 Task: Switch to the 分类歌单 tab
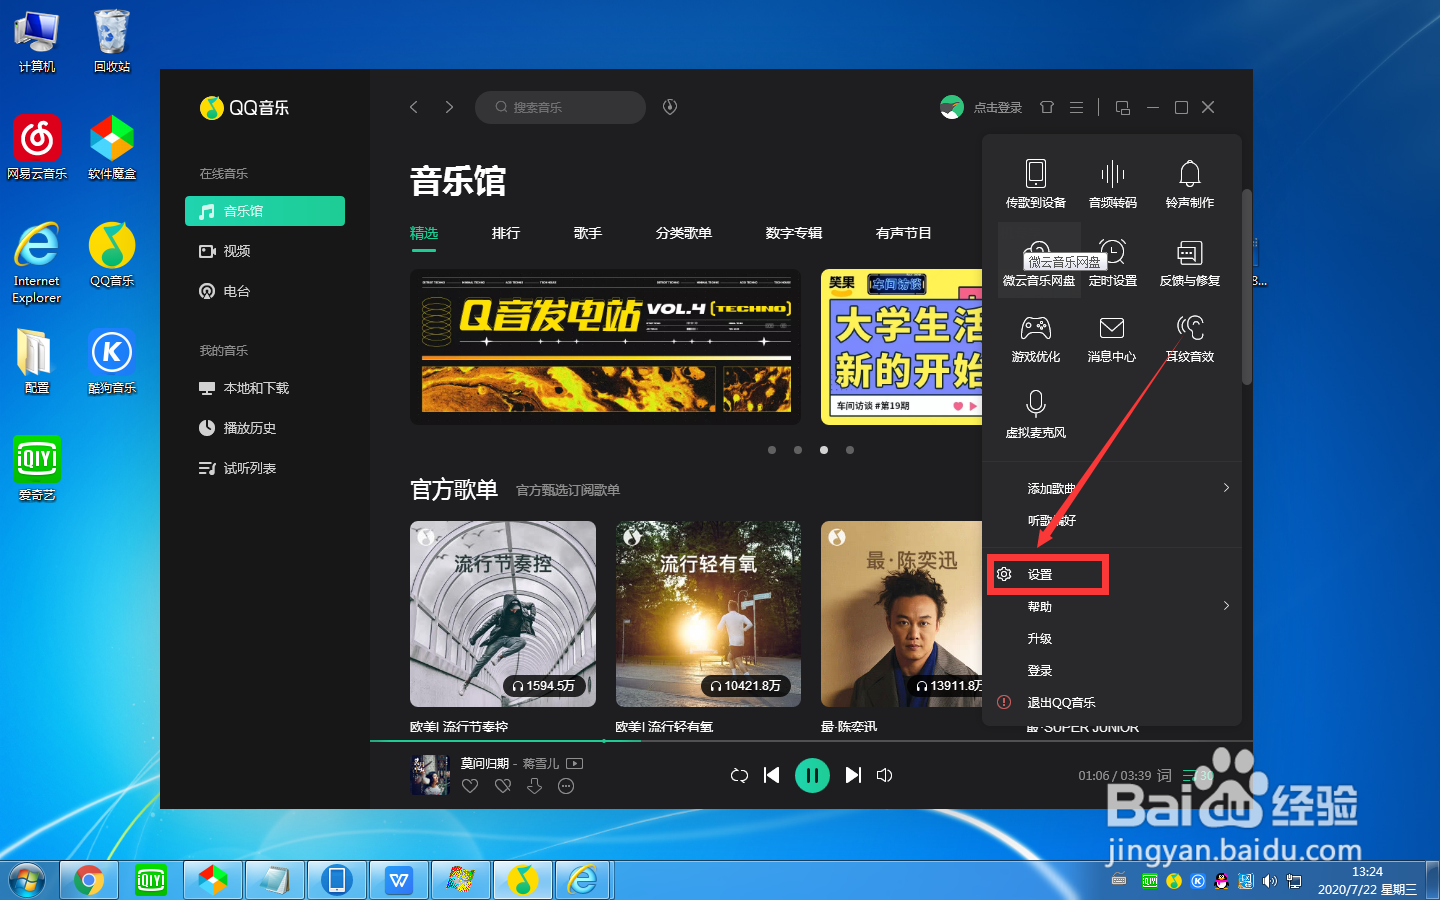coord(684,233)
